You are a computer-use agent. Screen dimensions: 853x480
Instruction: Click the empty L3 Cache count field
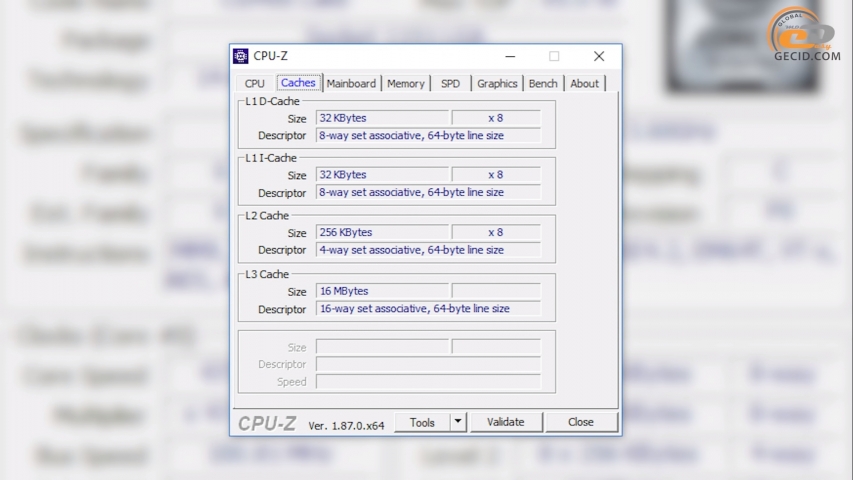pyautogui.click(x=496, y=291)
